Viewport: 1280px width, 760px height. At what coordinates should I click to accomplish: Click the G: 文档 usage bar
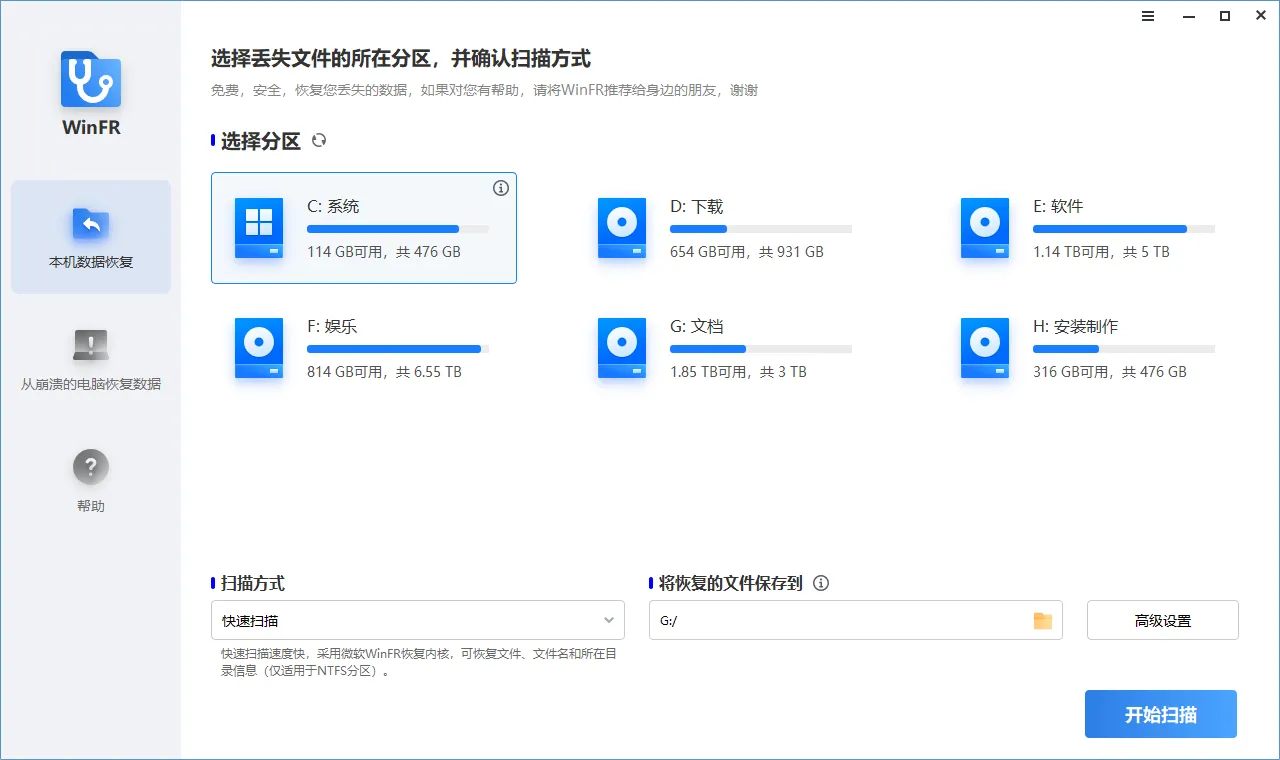point(761,349)
